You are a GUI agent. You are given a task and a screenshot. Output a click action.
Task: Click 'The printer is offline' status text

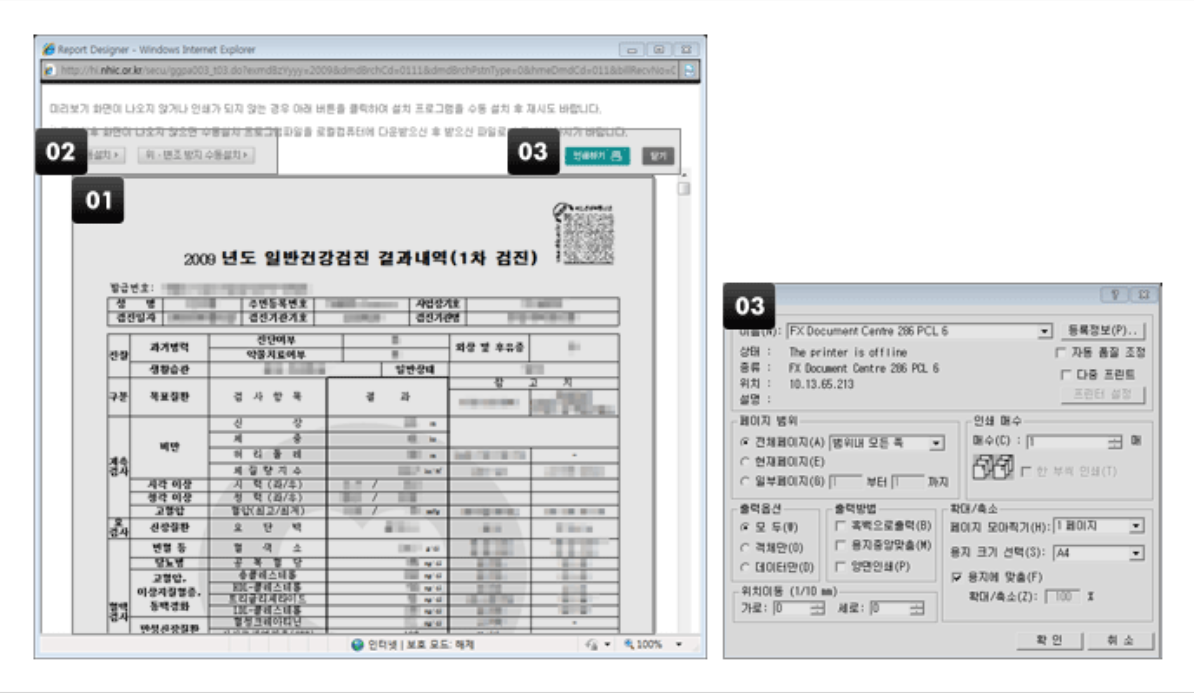click(848, 353)
